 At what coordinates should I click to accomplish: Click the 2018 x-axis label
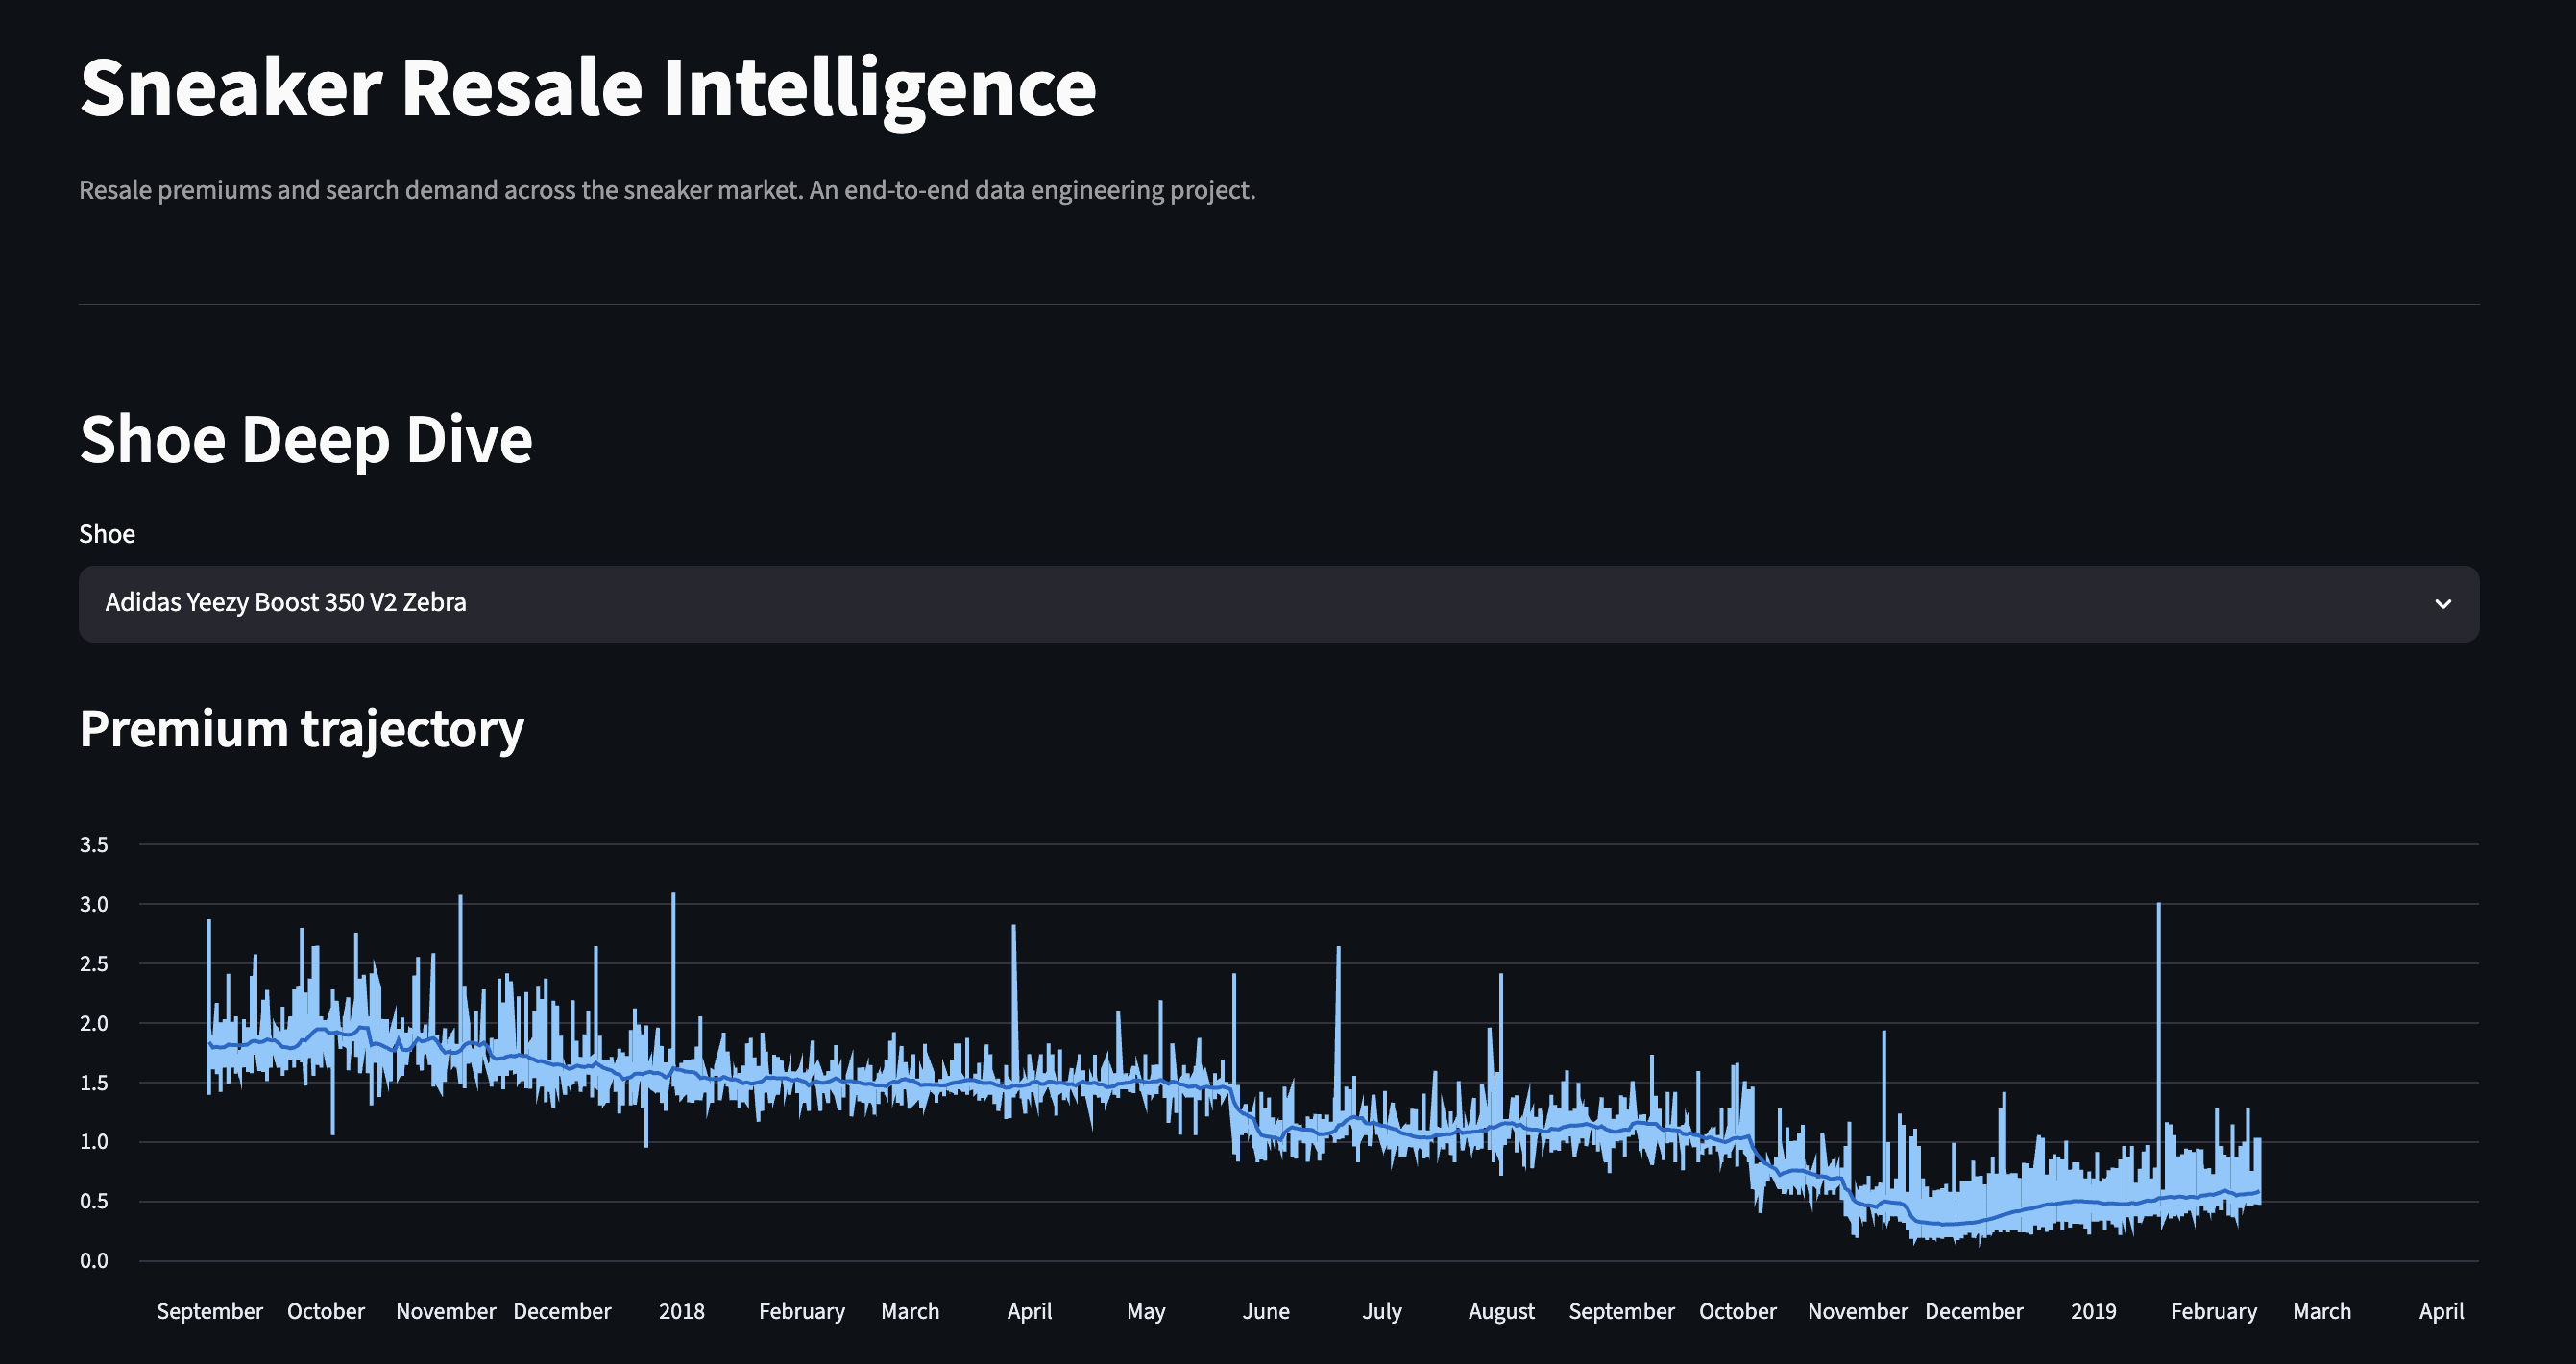pyautogui.click(x=682, y=1311)
